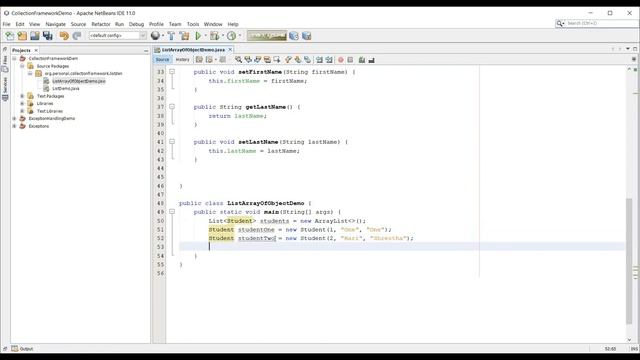640x360 pixels.
Task: Toggle Rectangular Selection in editor toolbar
Action: [277, 60]
